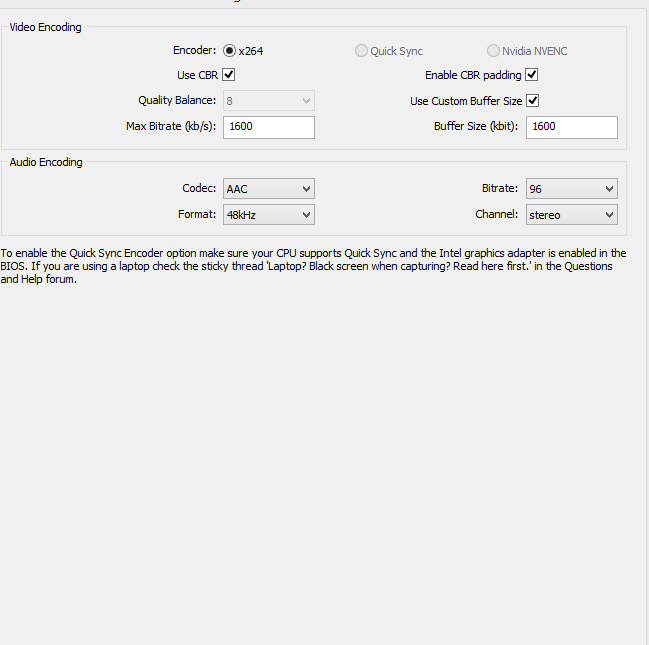This screenshot has width=649, height=645.
Task: Open the audio Bitrate dropdown showing 96
Action: pos(572,189)
